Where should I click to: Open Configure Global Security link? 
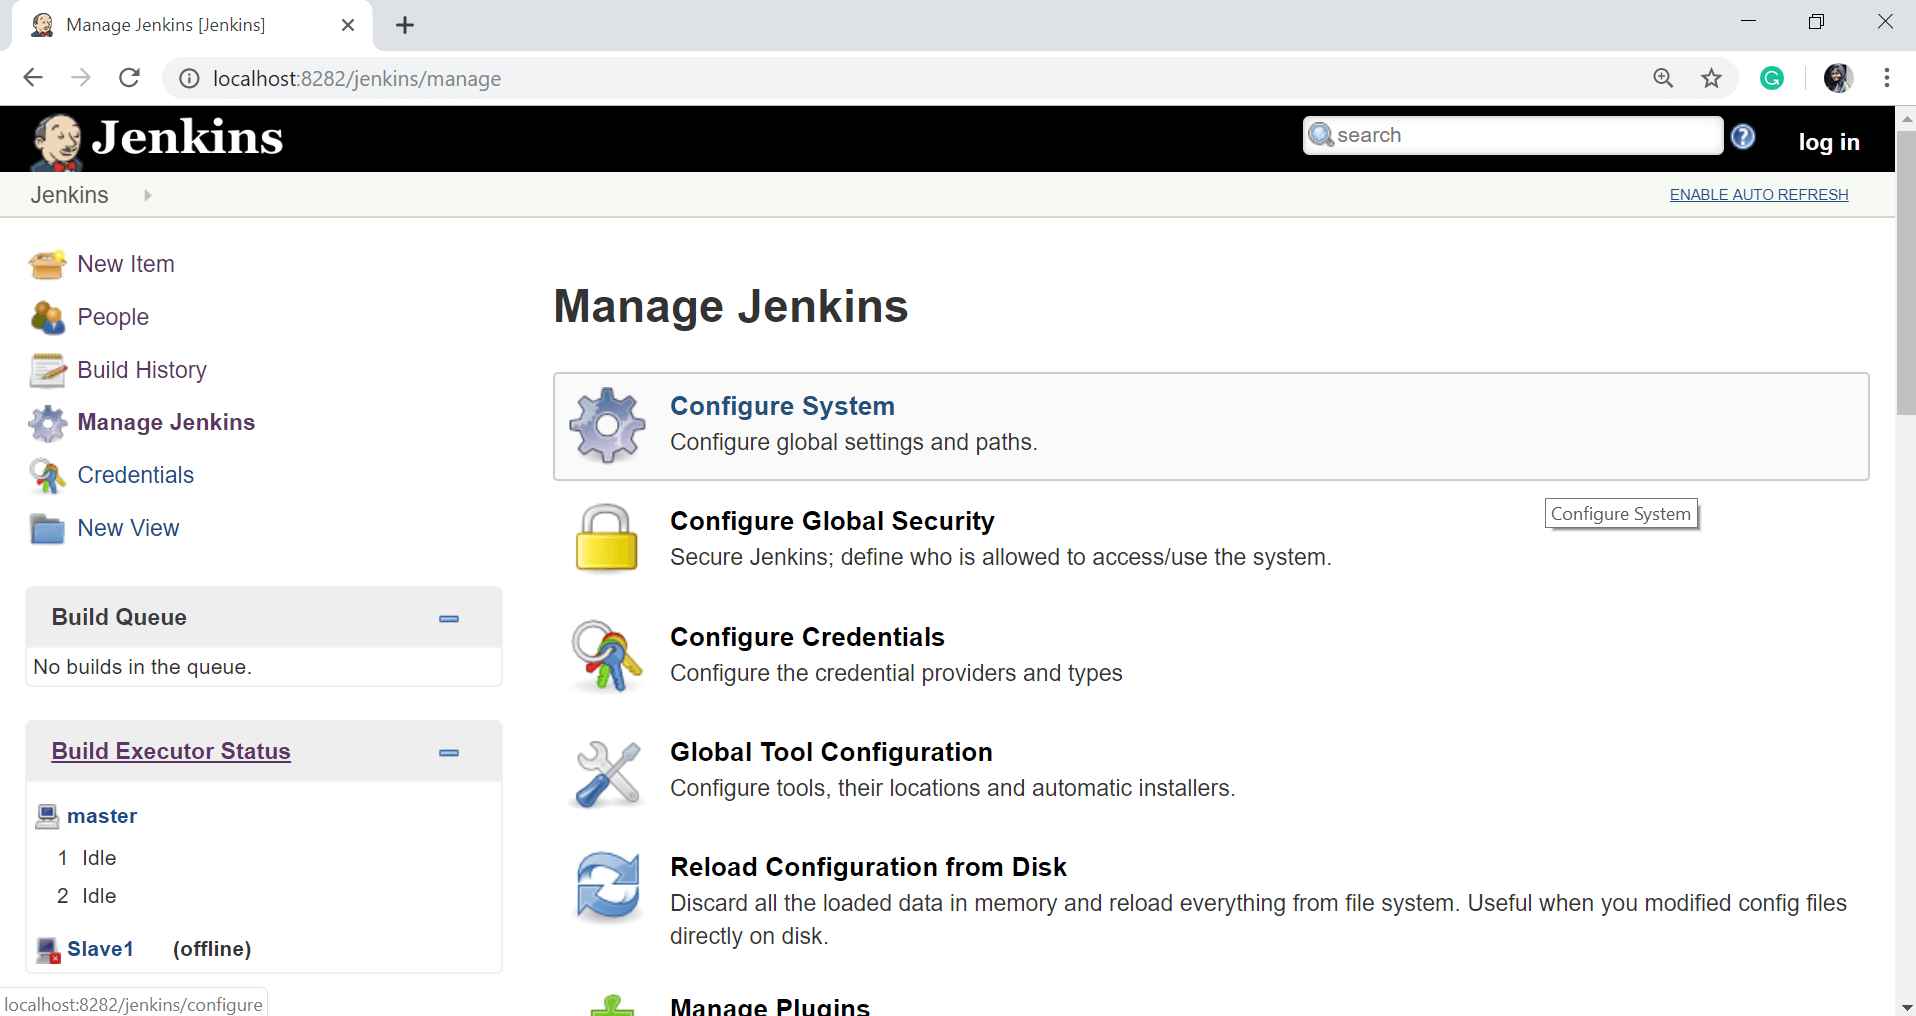coord(832,521)
